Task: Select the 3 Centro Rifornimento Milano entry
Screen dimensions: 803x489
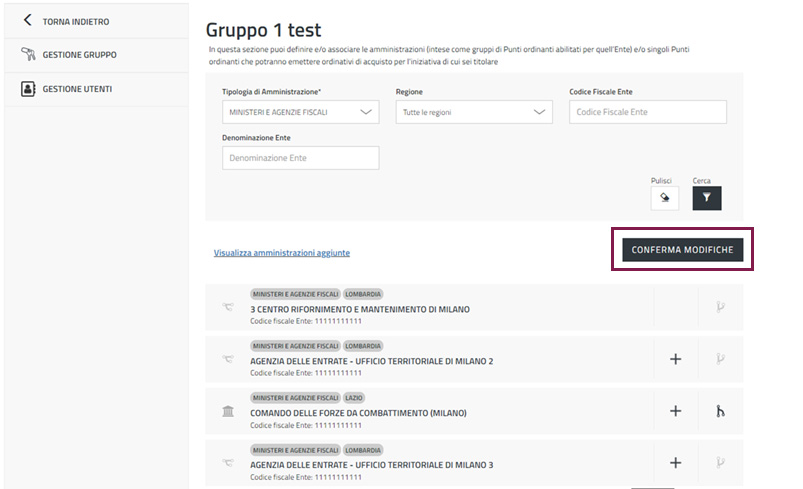Action: point(359,309)
